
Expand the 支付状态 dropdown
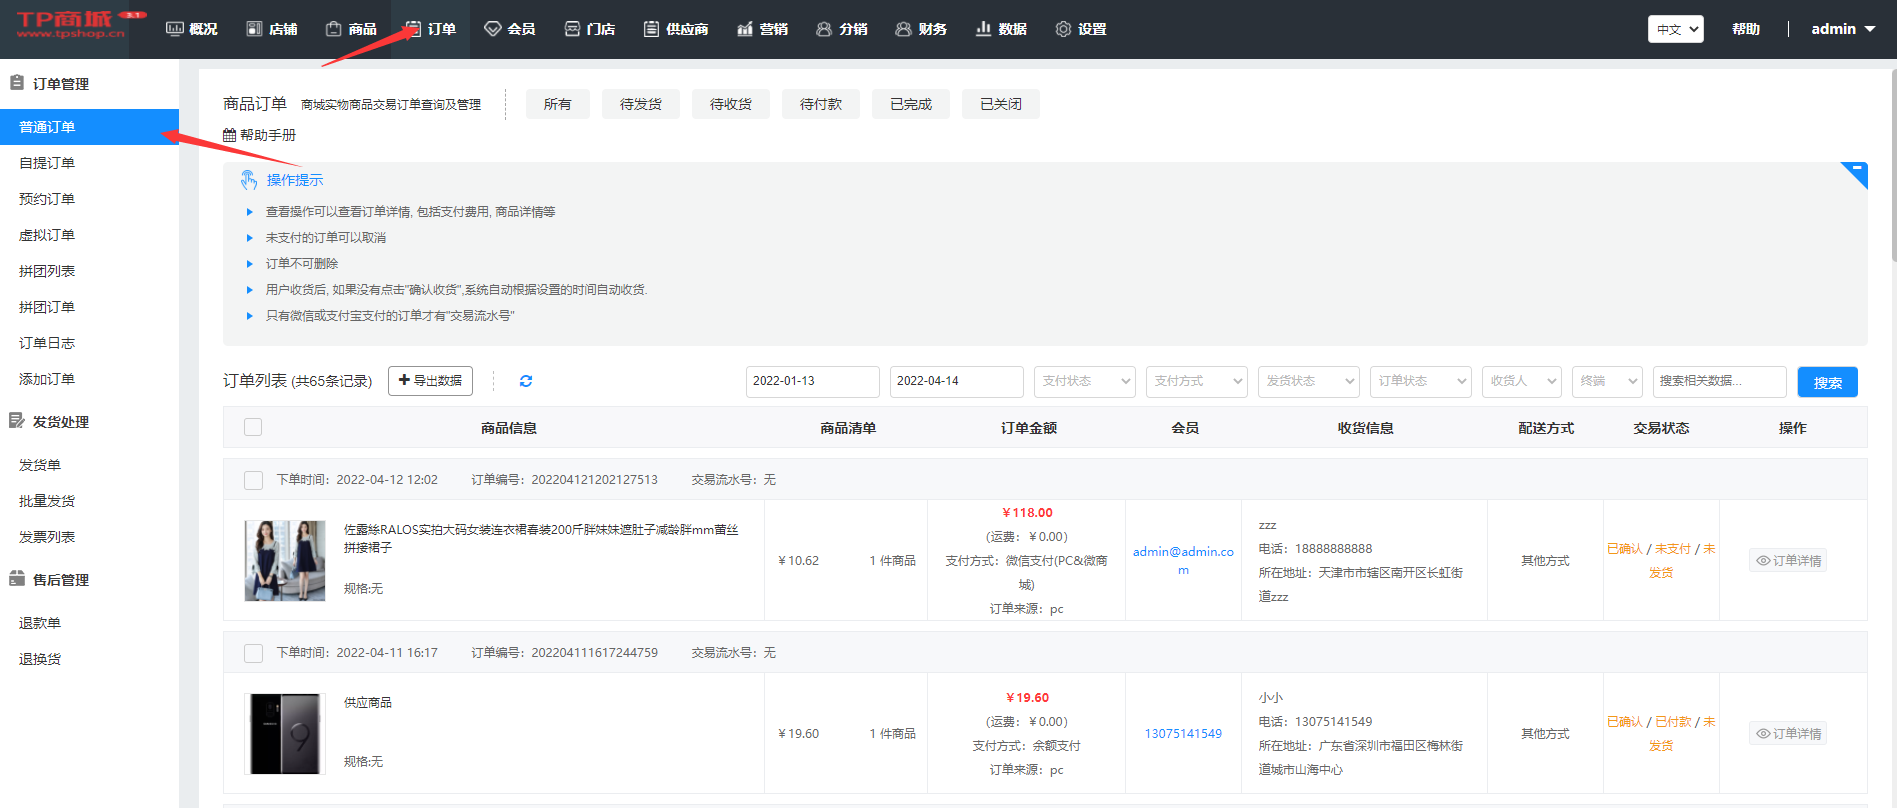pos(1084,381)
